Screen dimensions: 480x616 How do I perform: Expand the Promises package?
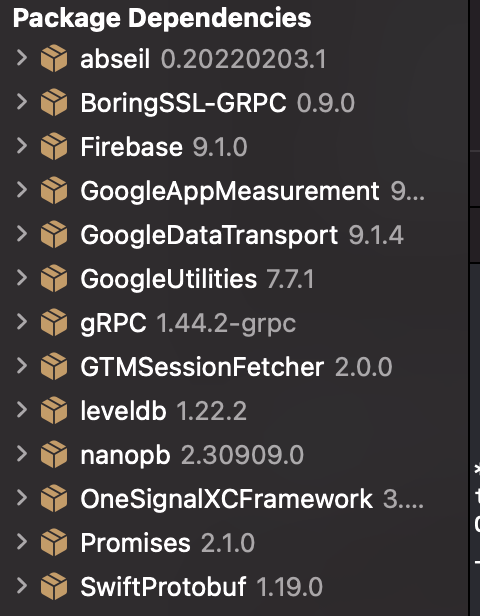22,542
